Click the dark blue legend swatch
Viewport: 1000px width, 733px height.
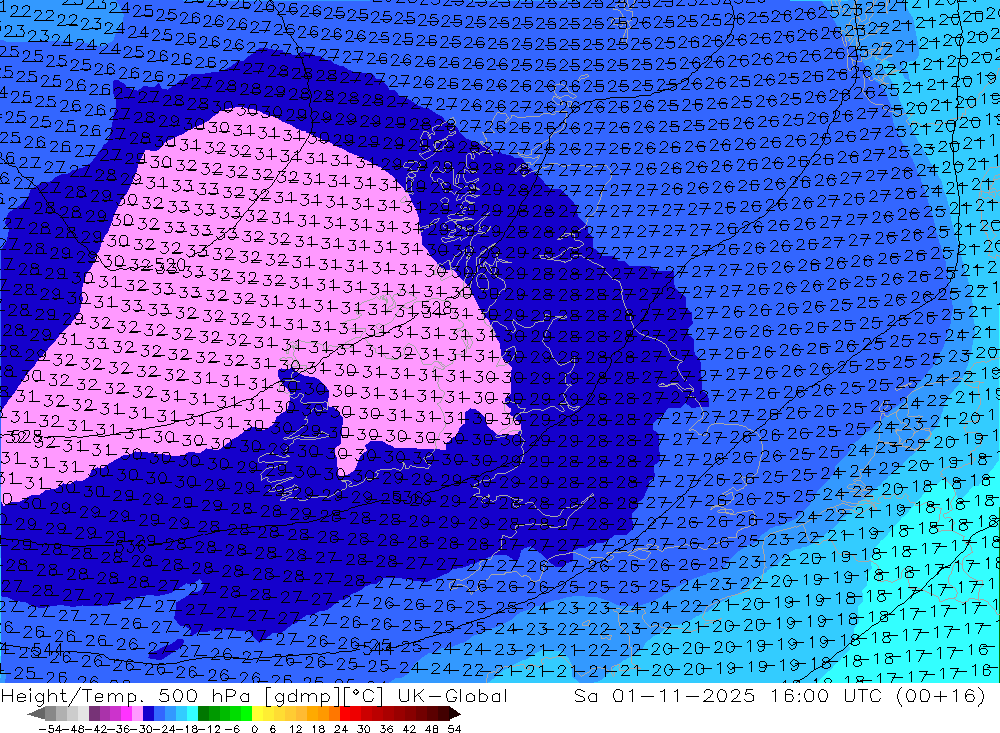(x=148, y=714)
